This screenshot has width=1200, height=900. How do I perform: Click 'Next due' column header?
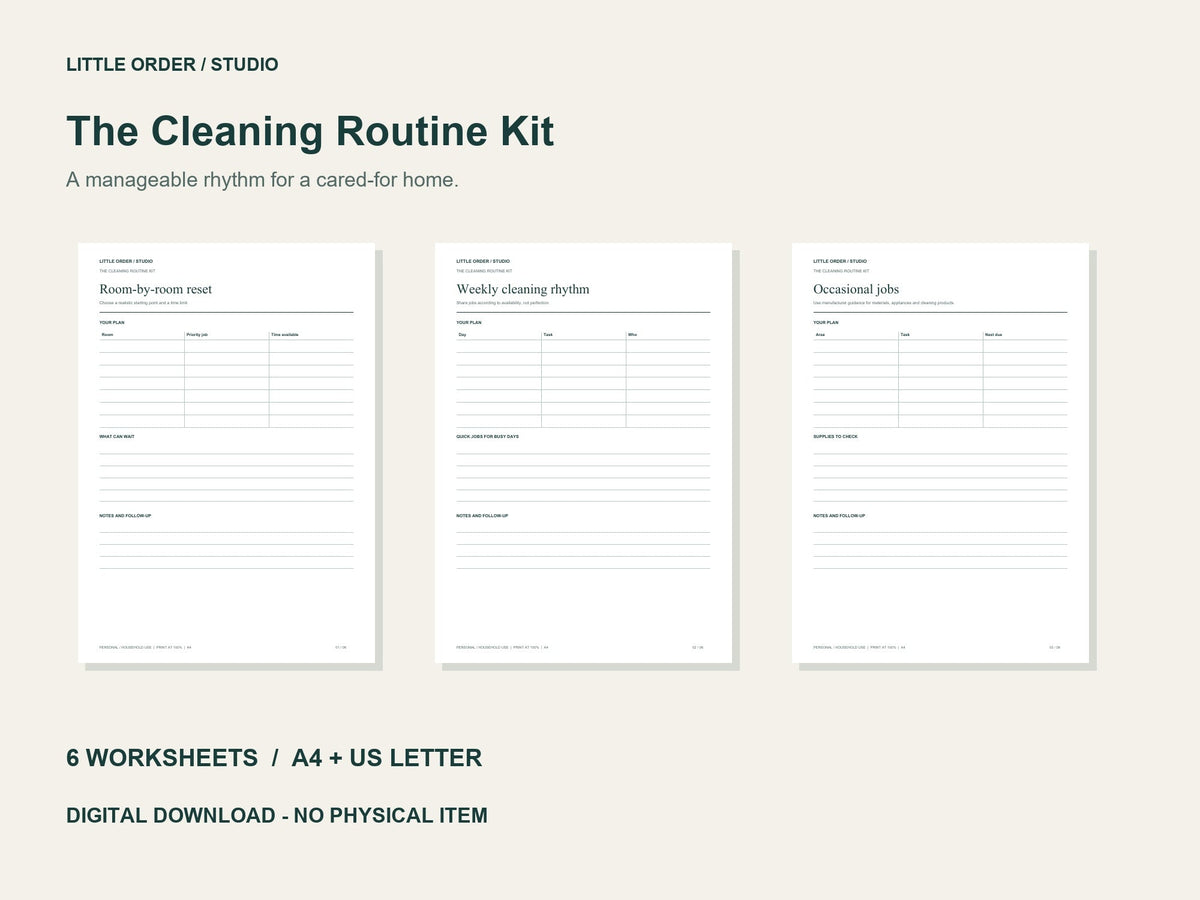pyautogui.click(x=993, y=335)
